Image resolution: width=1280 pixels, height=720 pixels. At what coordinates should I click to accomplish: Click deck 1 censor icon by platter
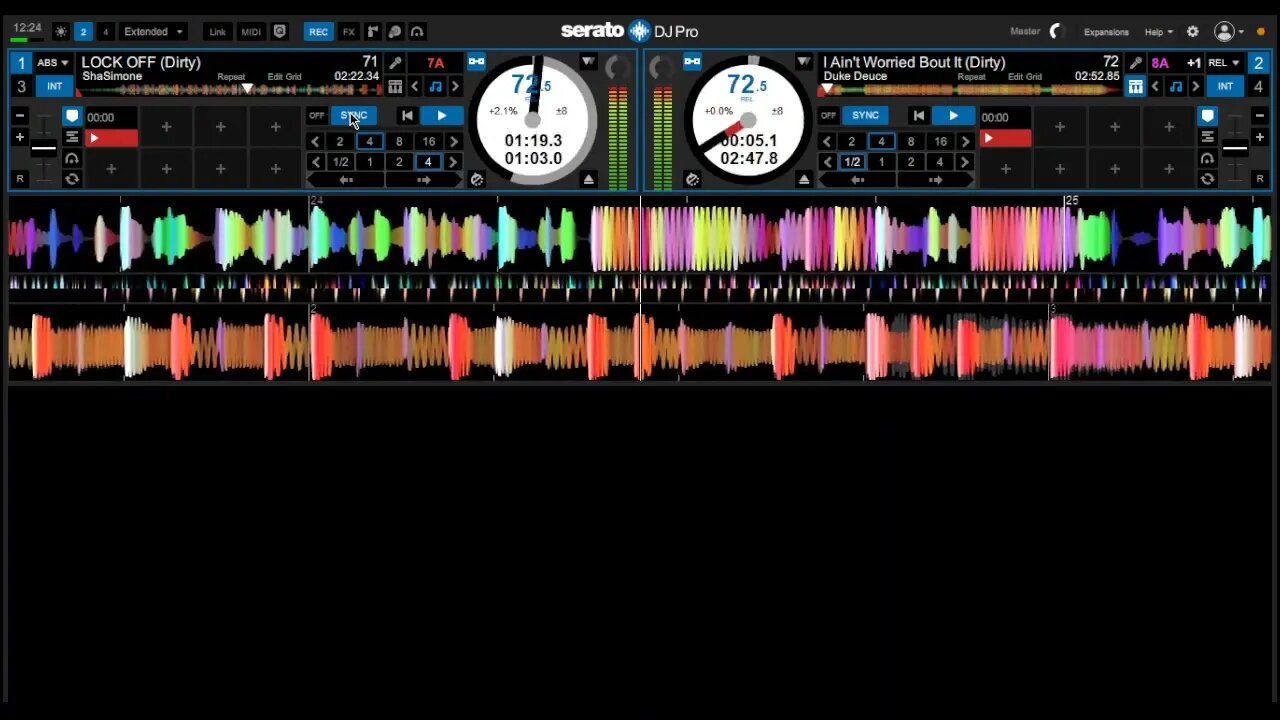tap(477, 180)
